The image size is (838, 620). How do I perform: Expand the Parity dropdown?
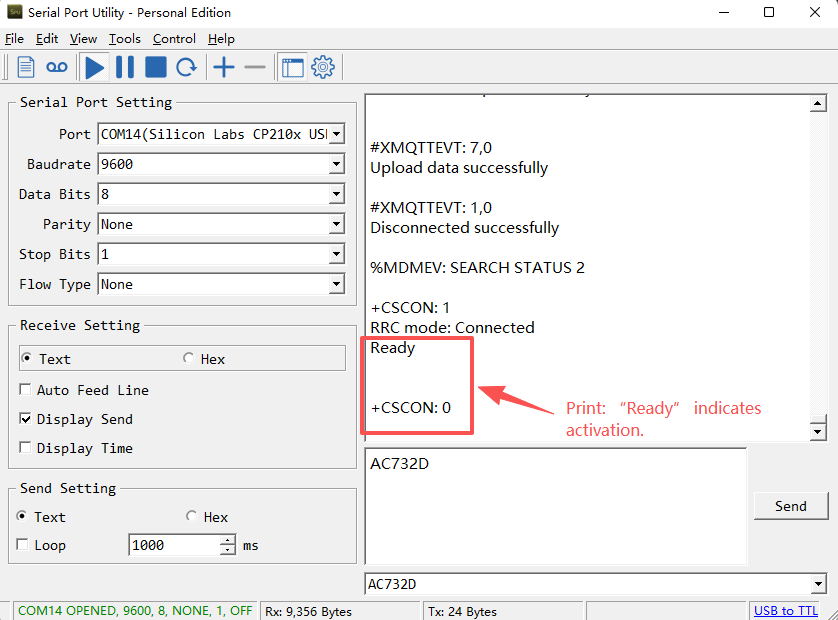click(337, 224)
